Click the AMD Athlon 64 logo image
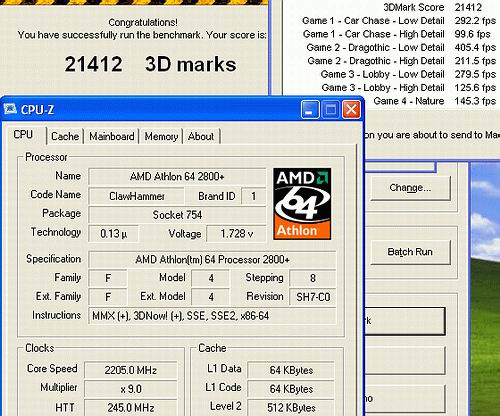 pos(302,204)
